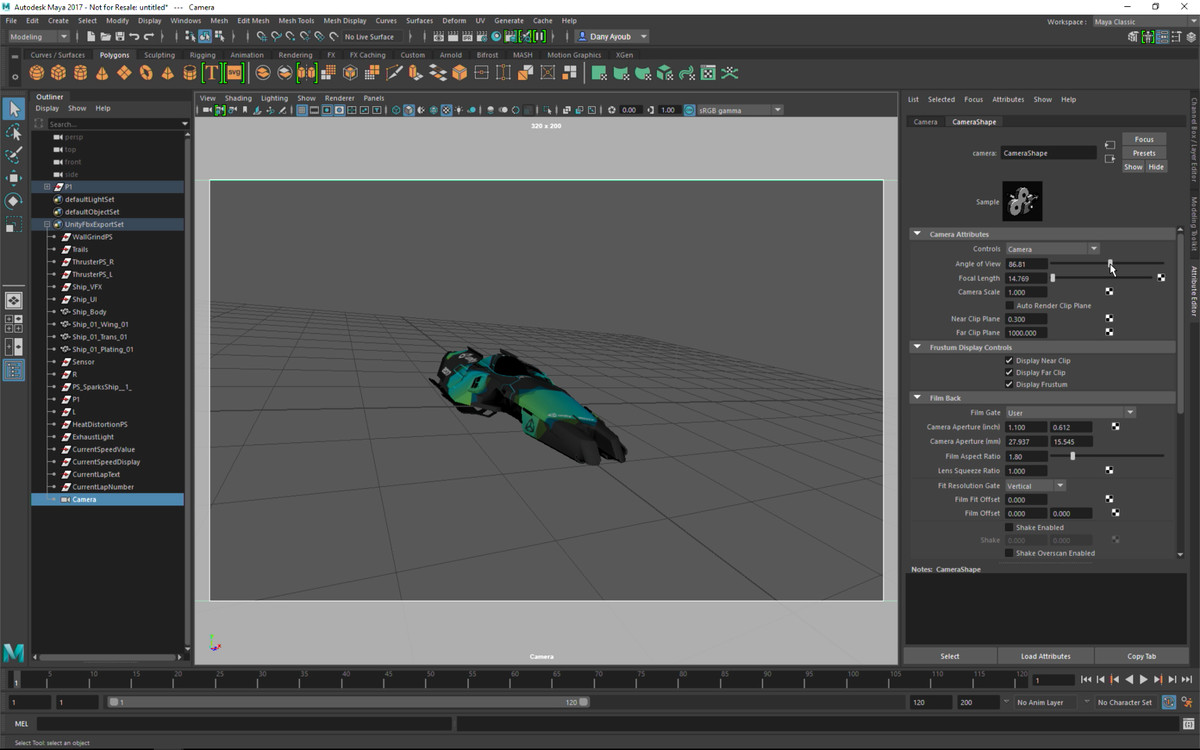The height and width of the screenshot is (750, 1200).
Task: Click the Copy Tab button
Action: point(1141,656)
